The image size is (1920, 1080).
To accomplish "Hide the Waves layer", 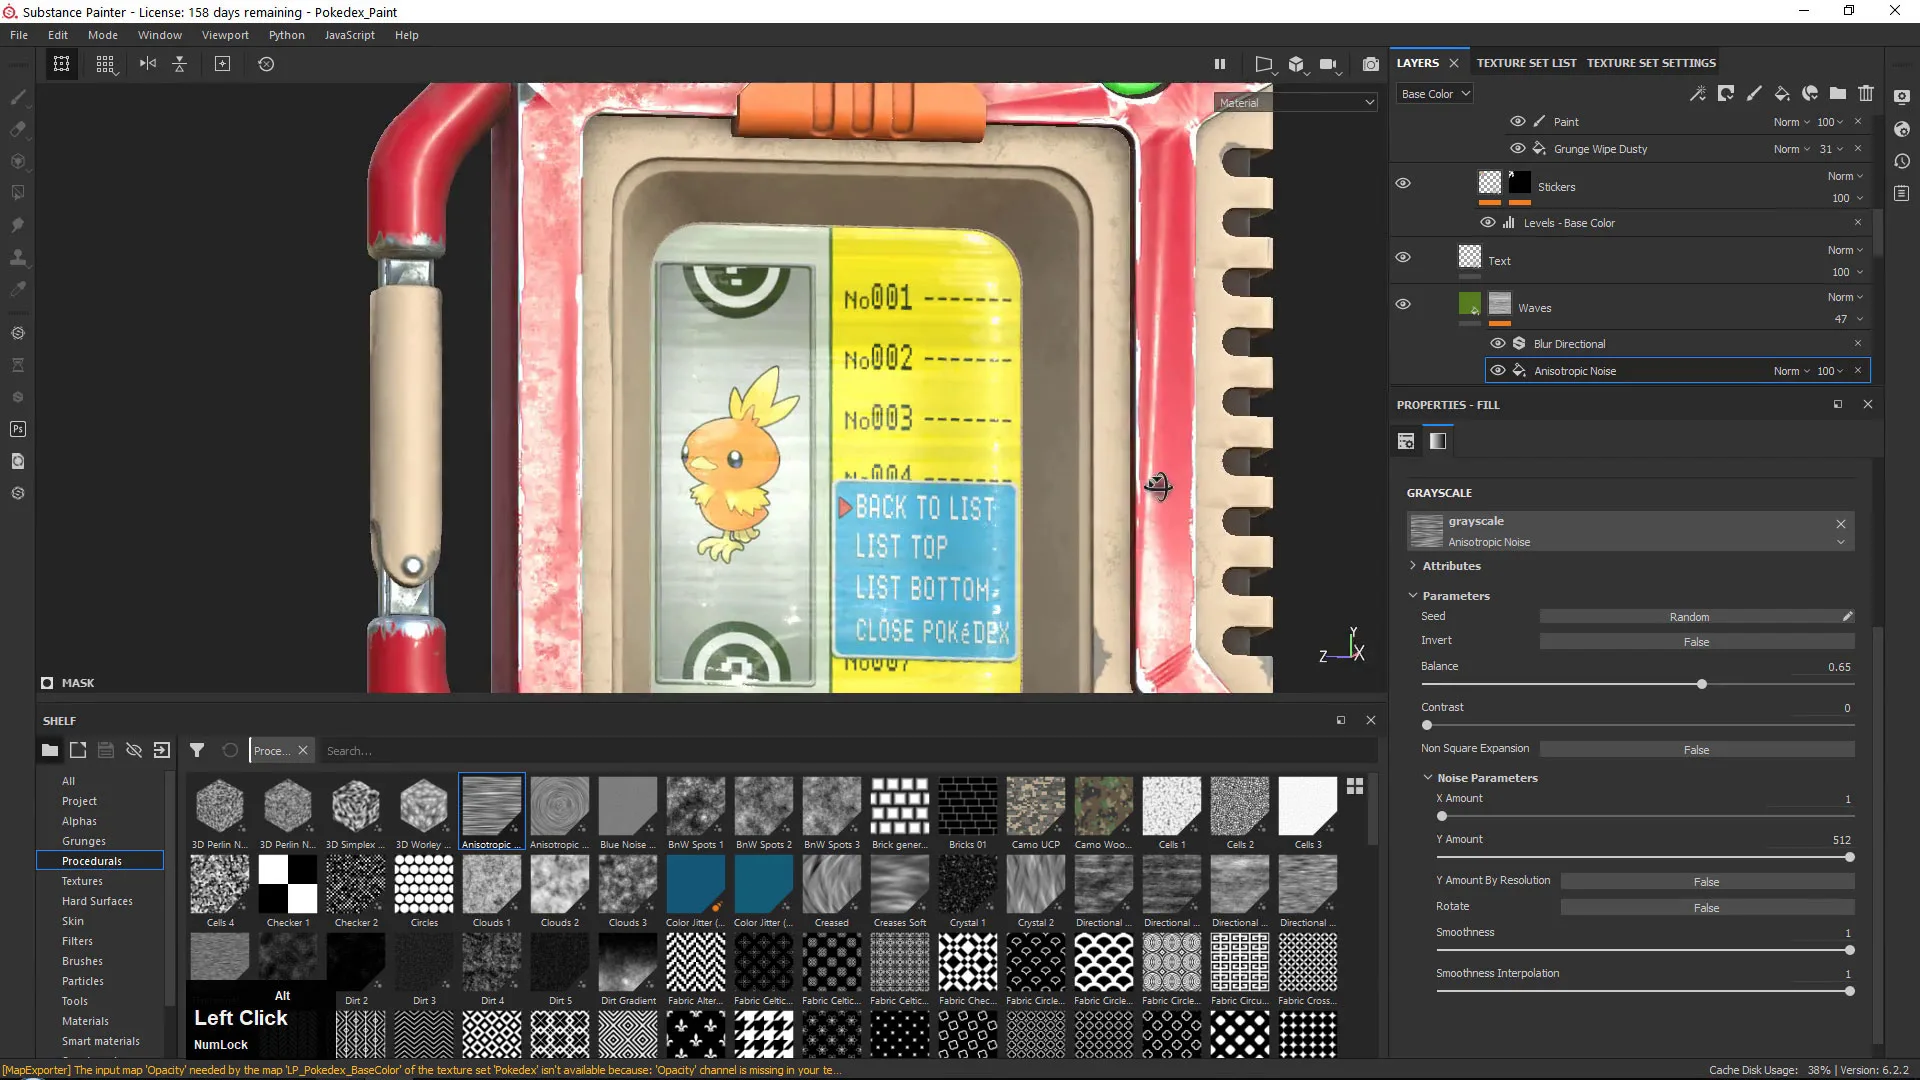I will [1403, 304].
